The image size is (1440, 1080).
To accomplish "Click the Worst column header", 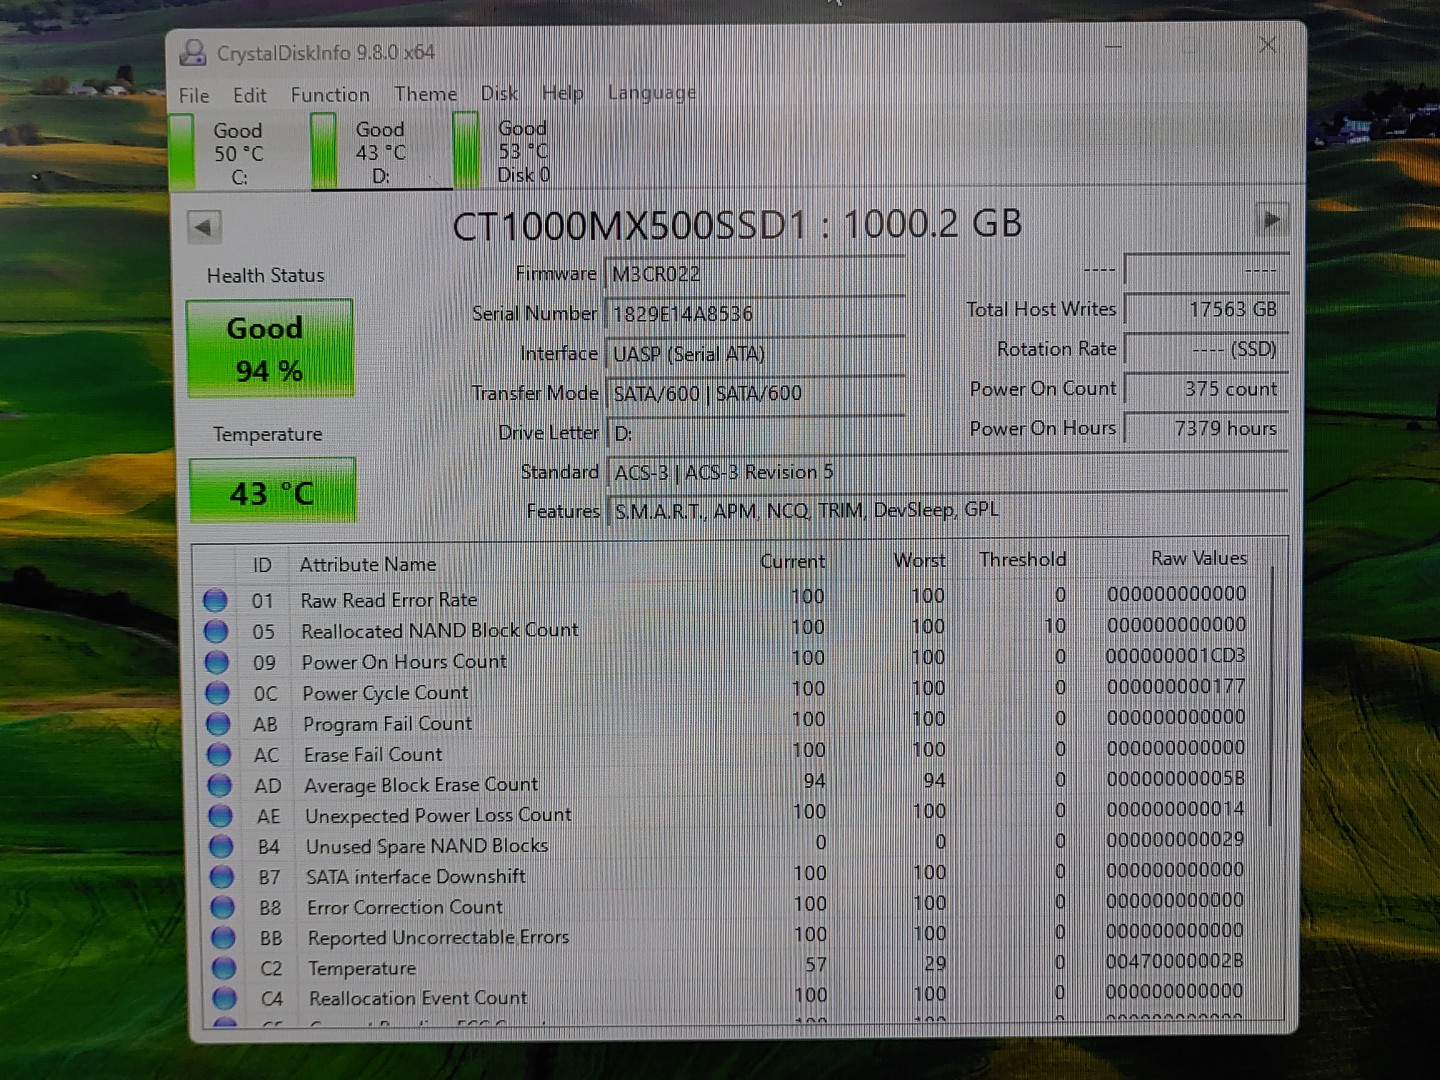I will click(920, 560).
